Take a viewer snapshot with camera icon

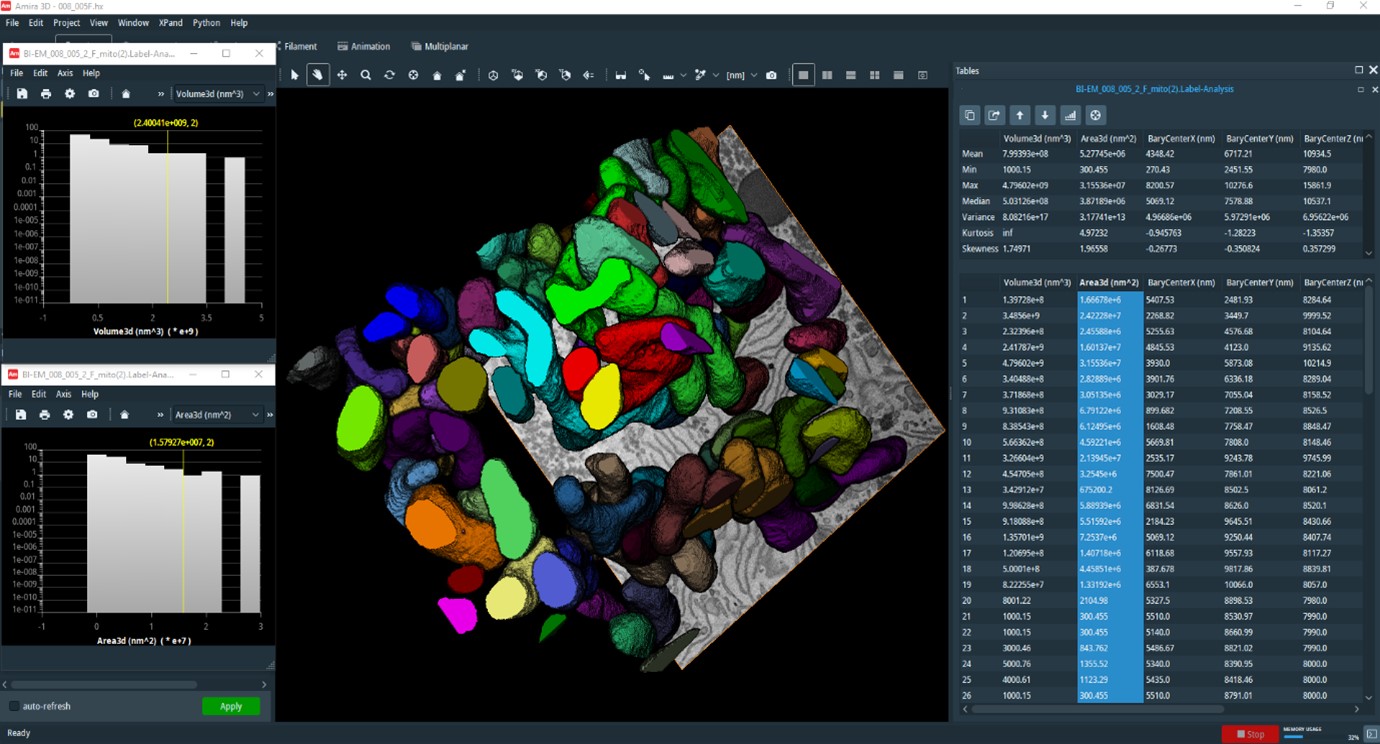click(x=771, y=75)
